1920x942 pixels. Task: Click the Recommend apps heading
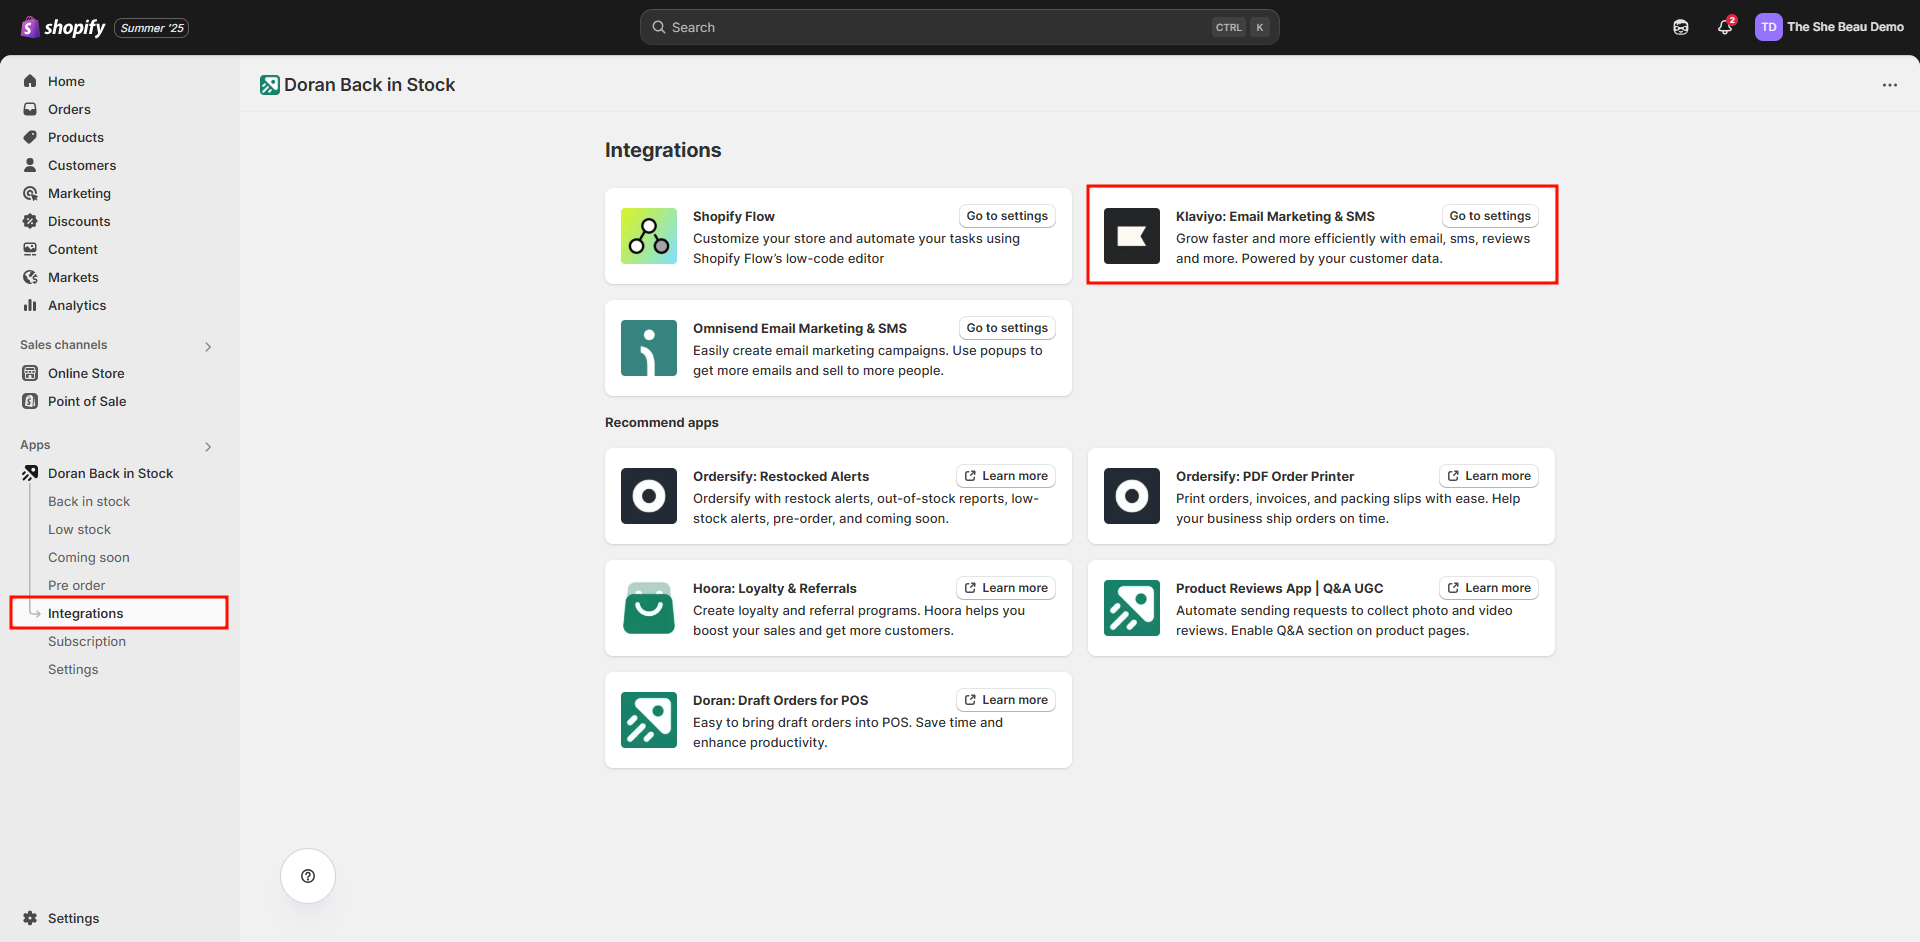pos(662,422)
